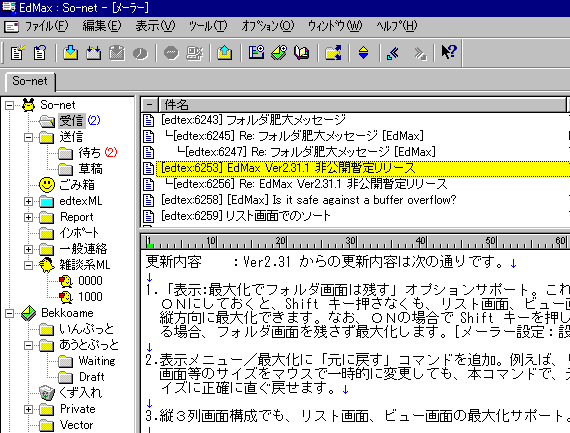The image size is (570, 433).
Task: Select the 草稿 drafts folder
Action: [91, 169]
